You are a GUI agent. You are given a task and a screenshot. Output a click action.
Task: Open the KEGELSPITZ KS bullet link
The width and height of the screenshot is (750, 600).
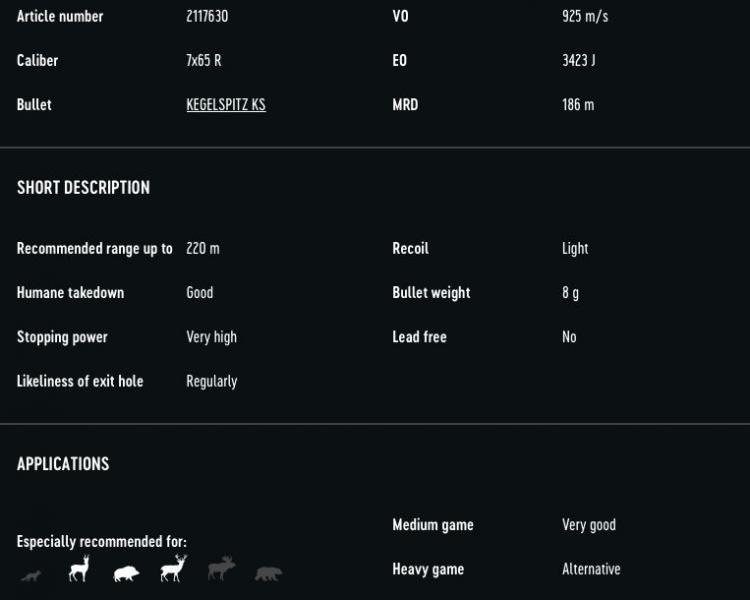tap(226, 105)
